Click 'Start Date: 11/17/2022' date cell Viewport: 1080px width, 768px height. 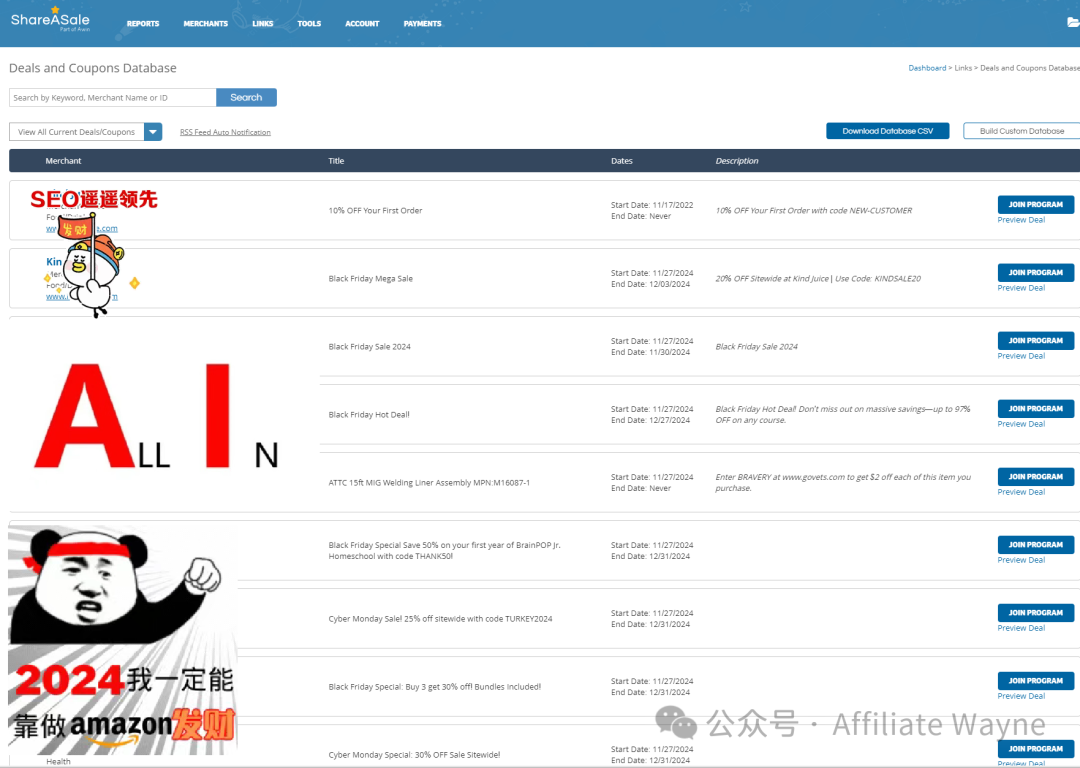coord(652,205)
